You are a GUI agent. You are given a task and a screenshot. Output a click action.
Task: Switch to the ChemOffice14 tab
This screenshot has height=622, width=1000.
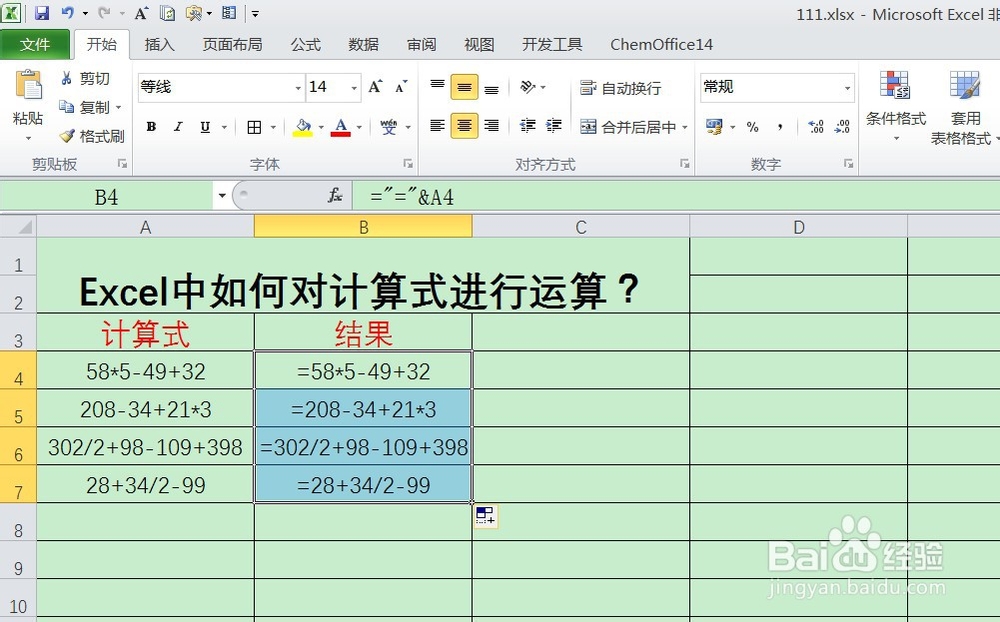click(661, 44)
